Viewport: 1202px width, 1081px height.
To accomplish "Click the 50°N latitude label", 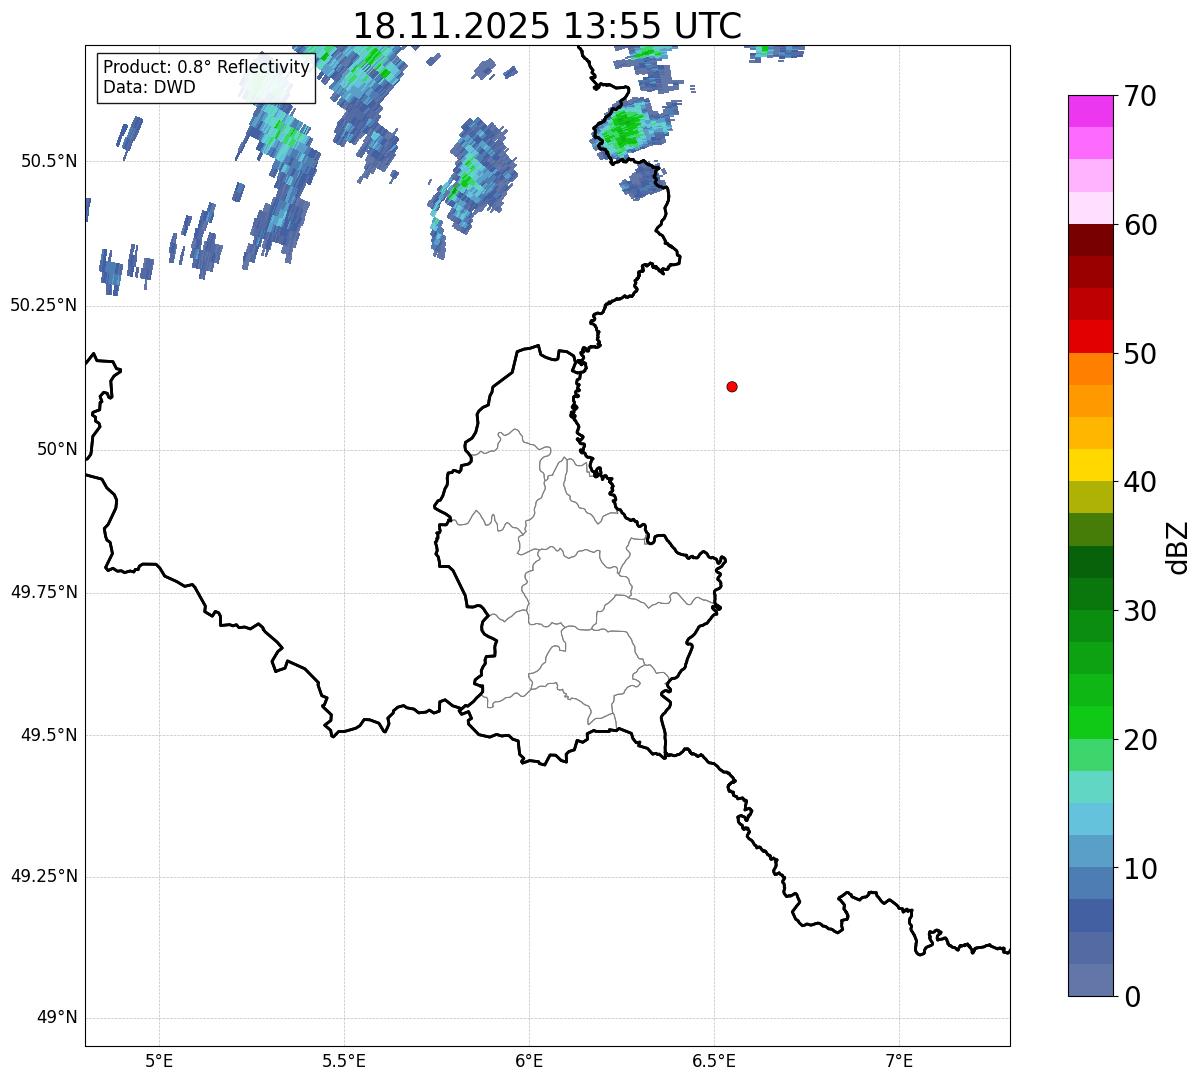I will 57,449.
